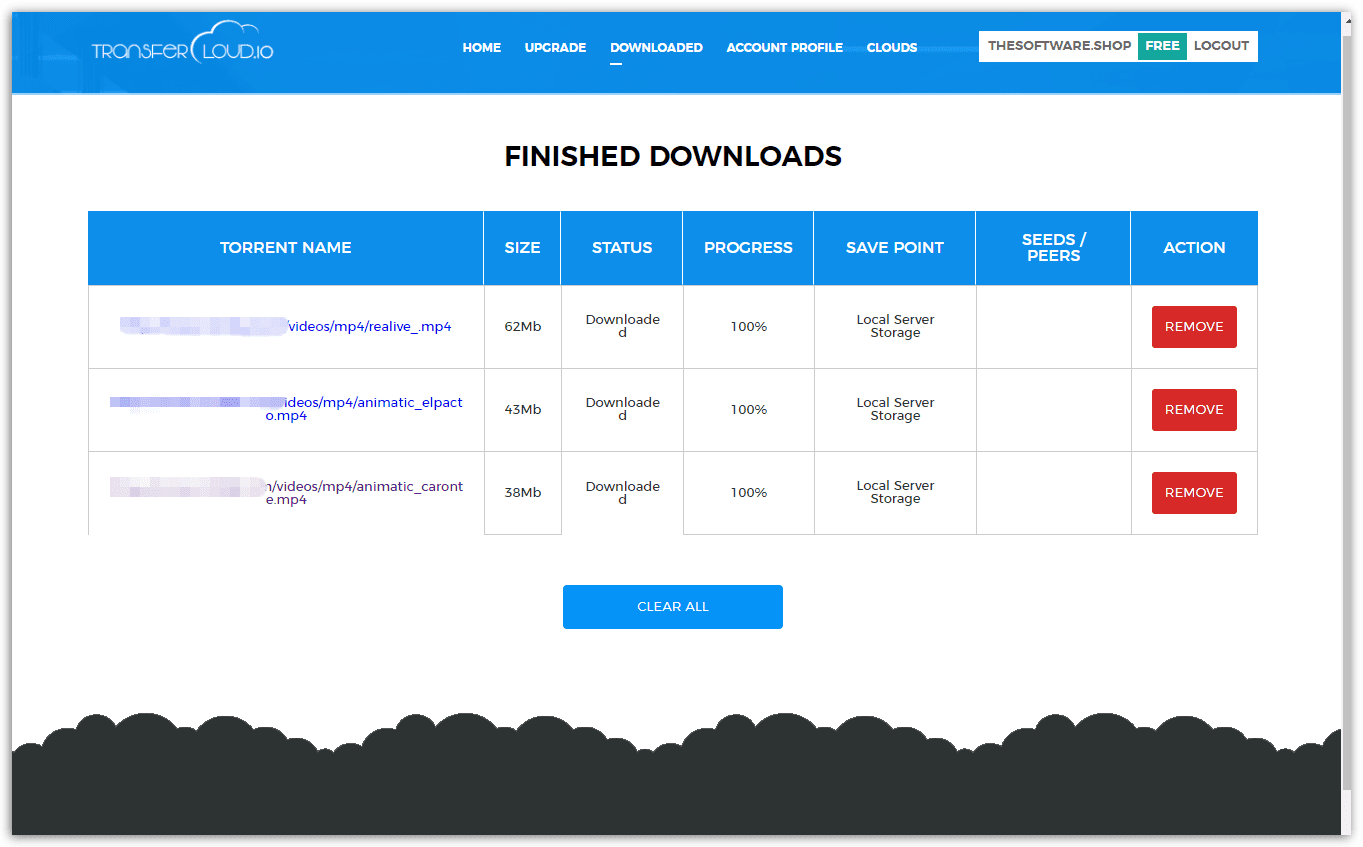Click the TORRENT NAME column header
The width and height of the screenshot is (1363, 847).
(x=286, y=248)
